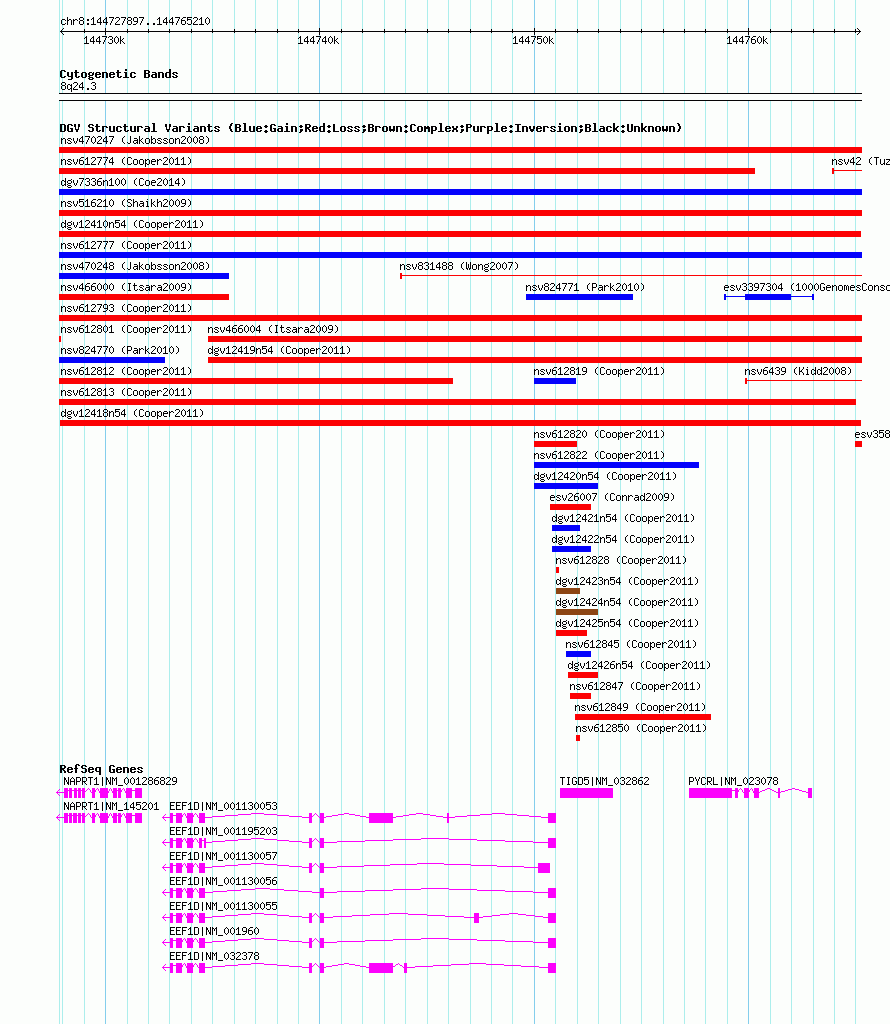Click the dgv12419n54 (Cooper2011) label
The width and height of the screenshot is (890, 1024).
pos(279,349)
